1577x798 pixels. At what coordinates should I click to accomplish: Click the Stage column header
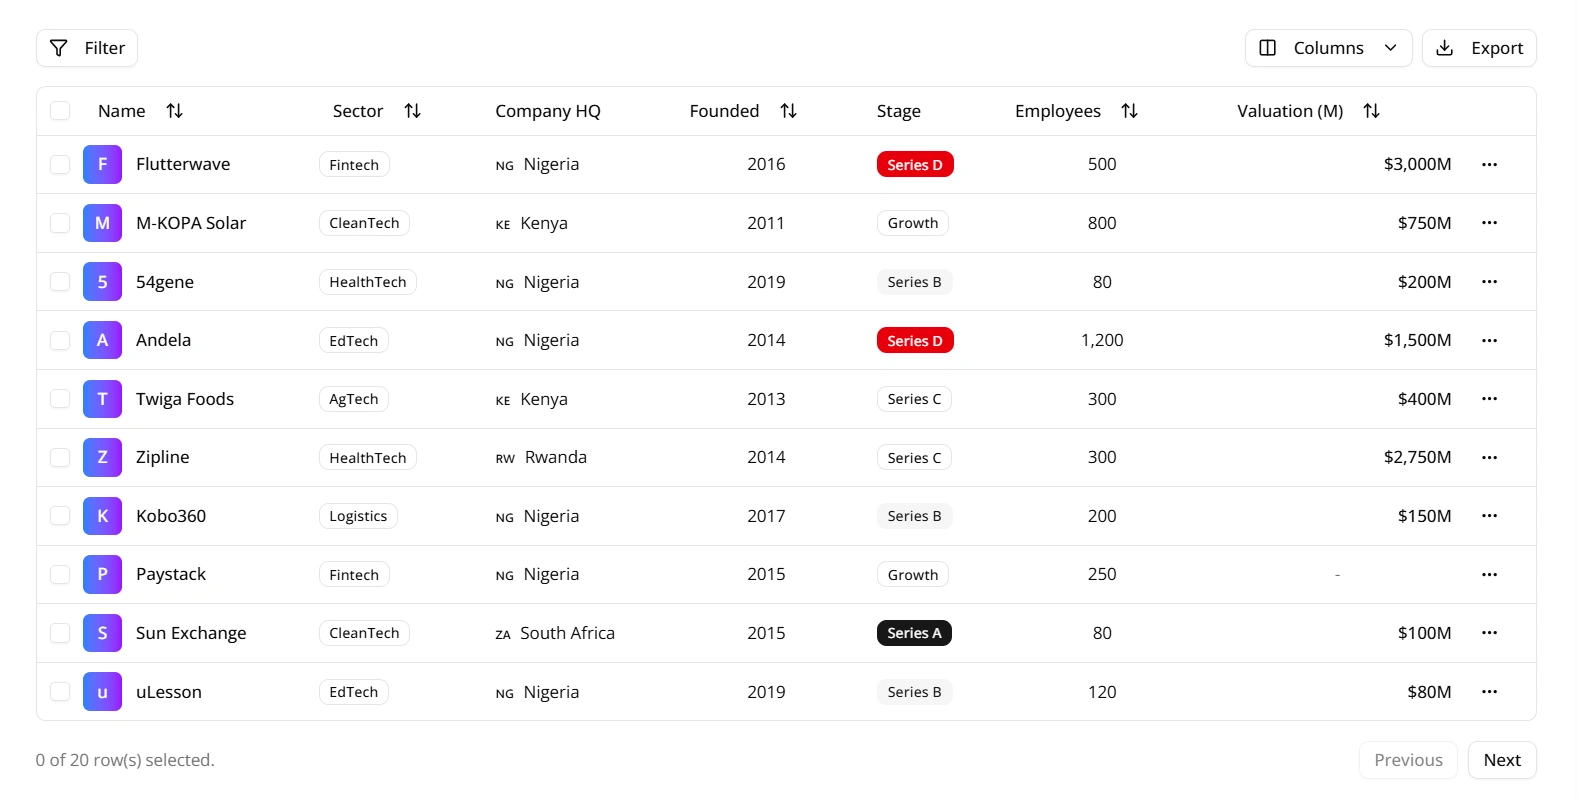(x=898, y=111)
